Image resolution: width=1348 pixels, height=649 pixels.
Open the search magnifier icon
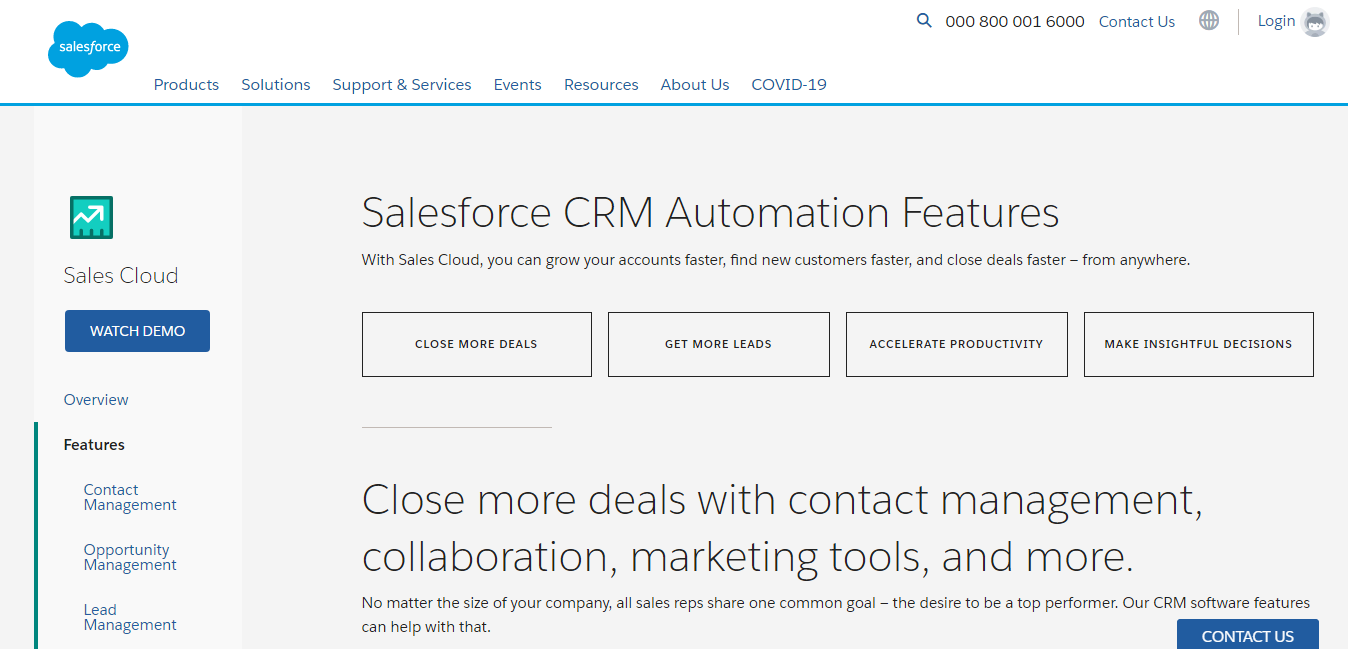point(924,21)
